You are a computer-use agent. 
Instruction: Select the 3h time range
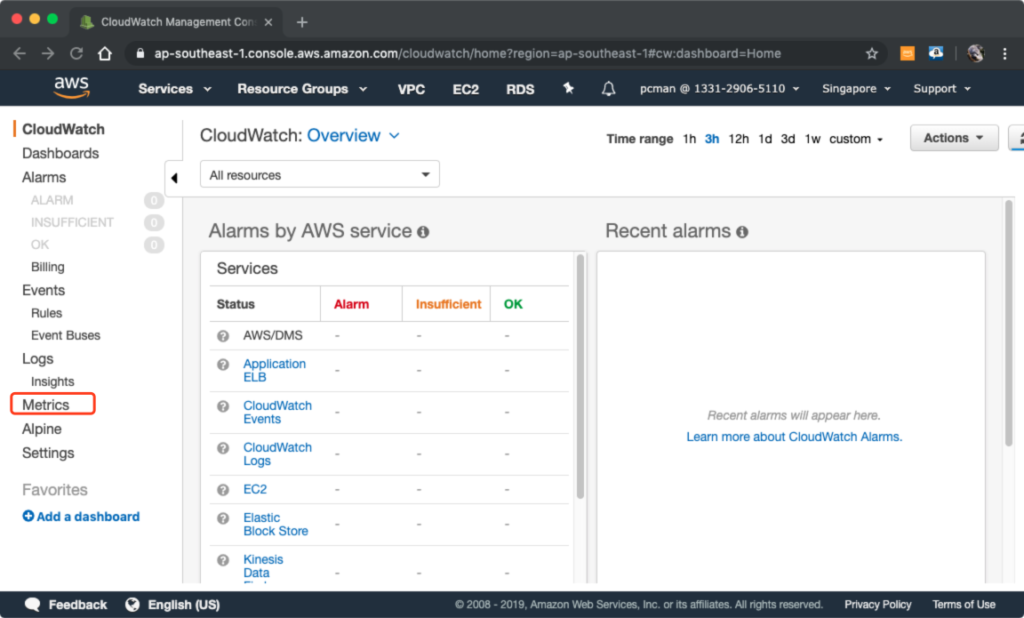(712, 139)
